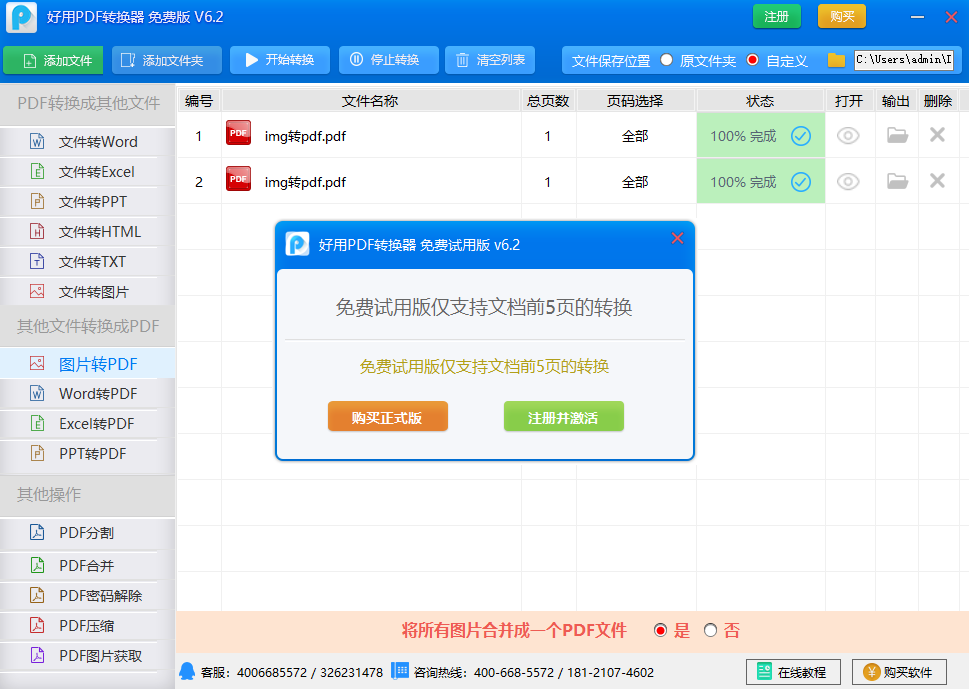
Task: Click 注册并激活 in the dialog
Action: click(564, 417)
